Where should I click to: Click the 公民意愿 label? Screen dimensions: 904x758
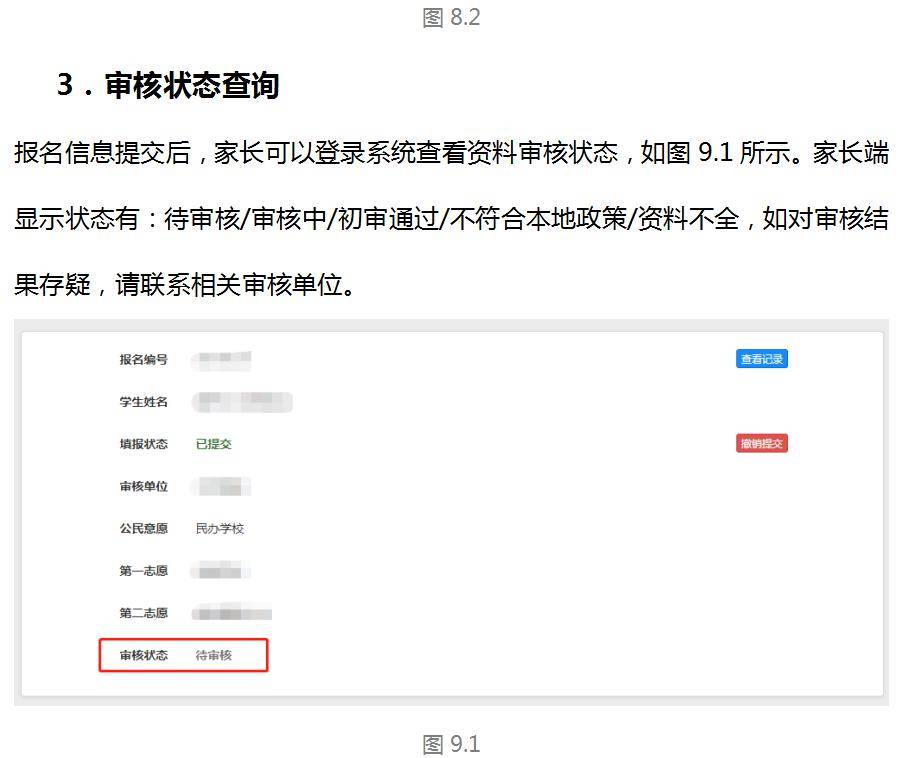(x=144, y=529)
